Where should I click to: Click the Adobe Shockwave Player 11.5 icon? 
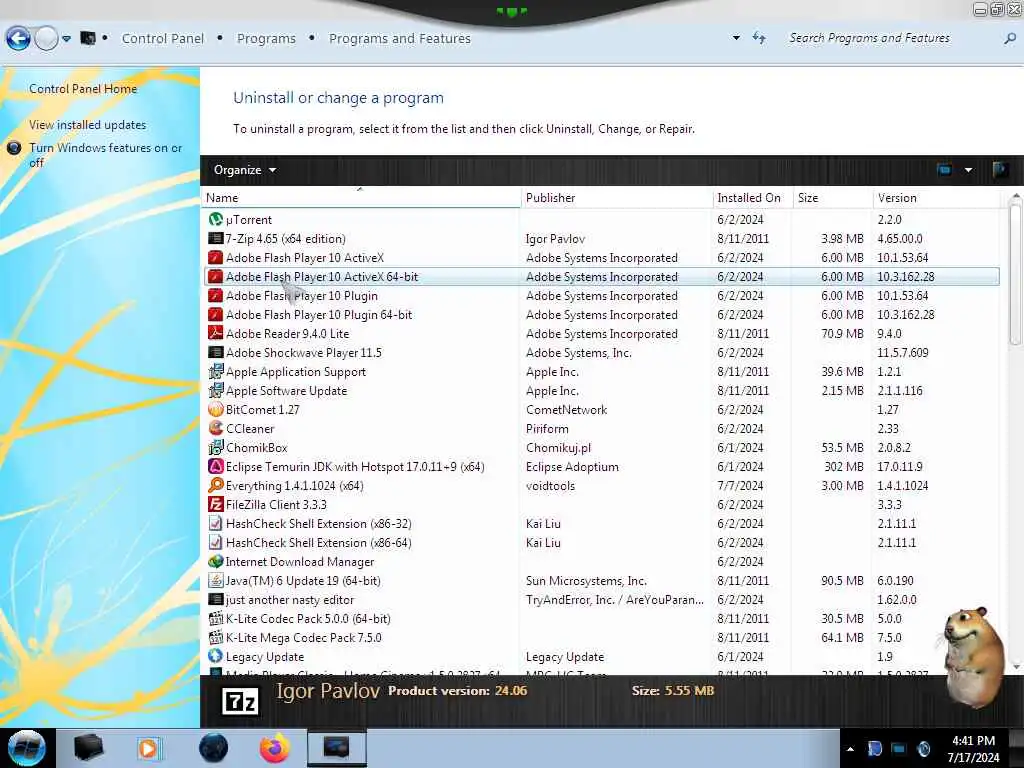click(x=216, y=352)
